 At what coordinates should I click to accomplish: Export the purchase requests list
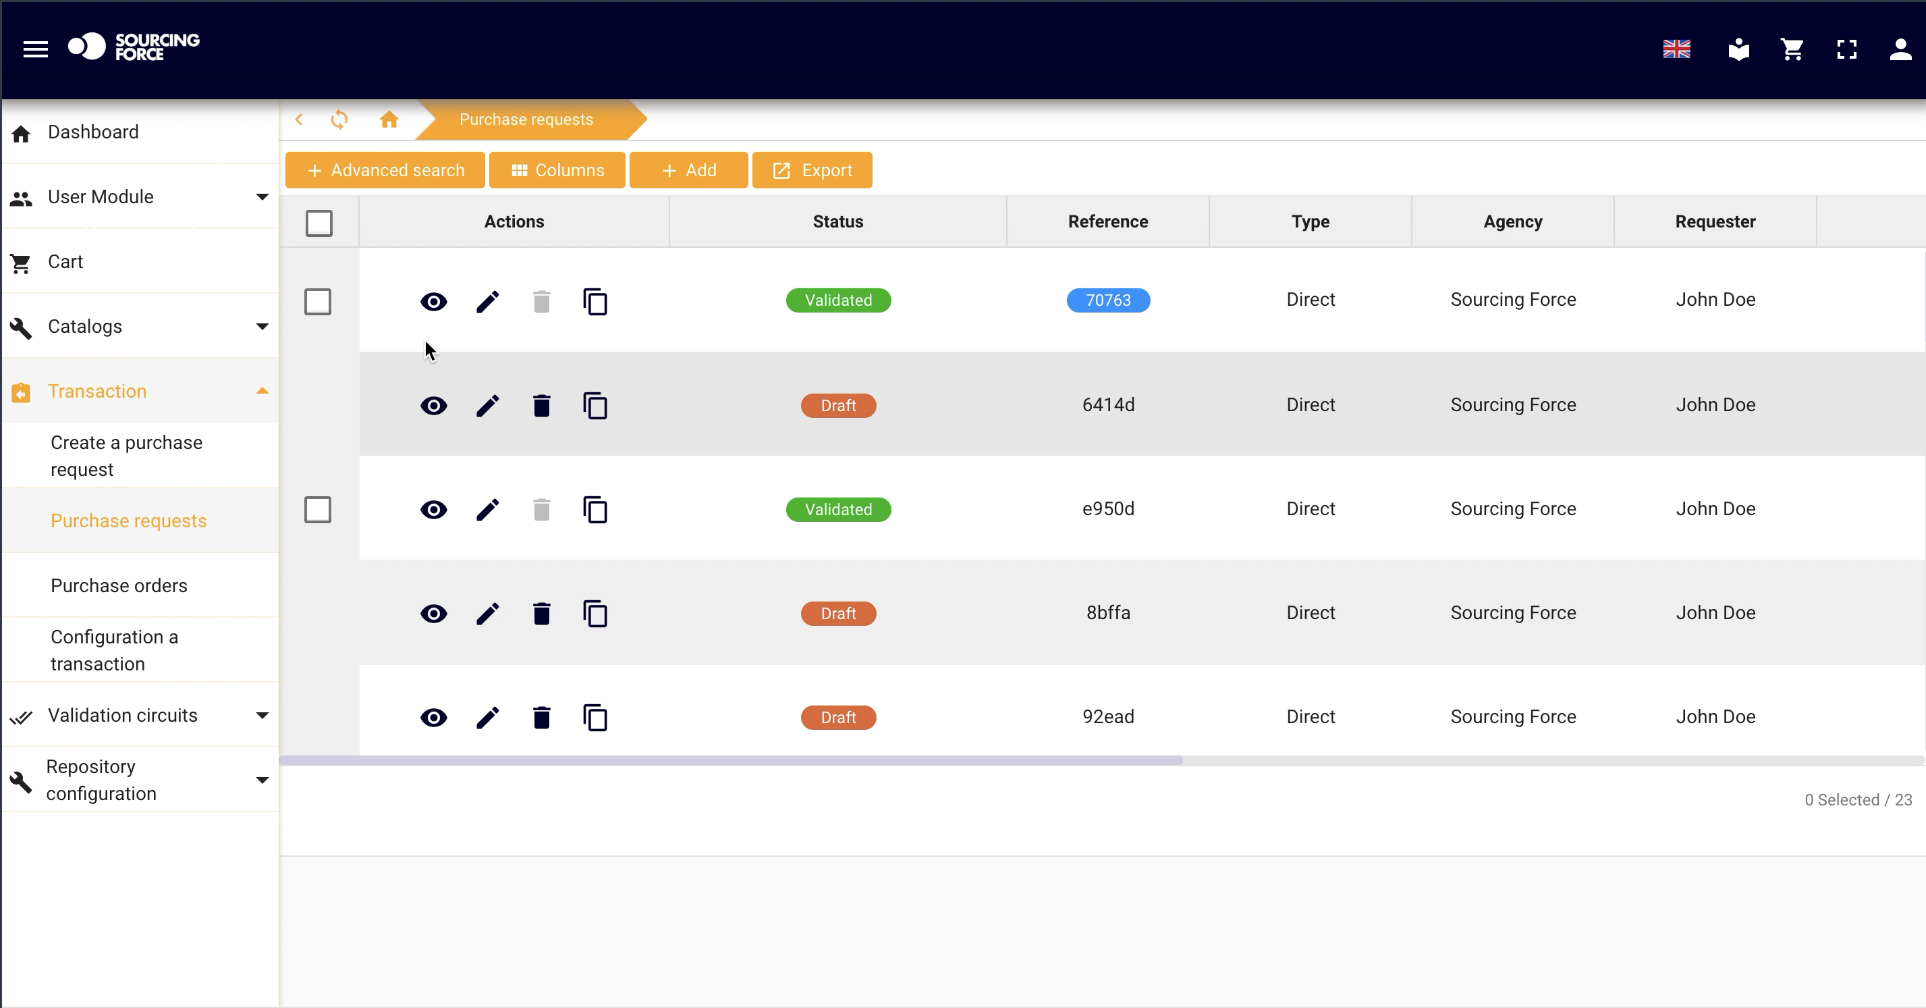coord(812,170)
